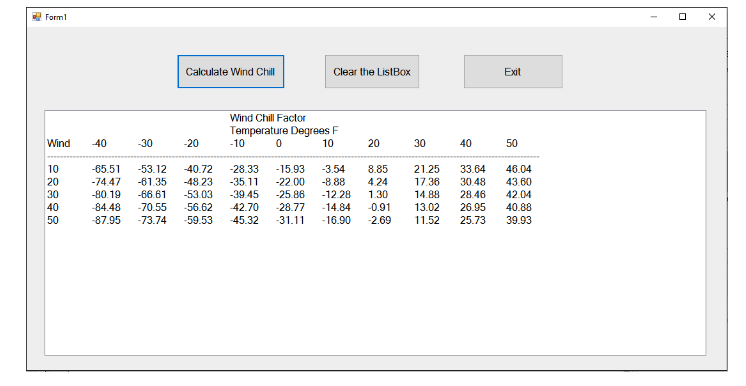Image resolution: width=746 pixels, height=386 pixels.
Task: Click the value -2.69
Action: pyautogui.click(x=379, y=220)
